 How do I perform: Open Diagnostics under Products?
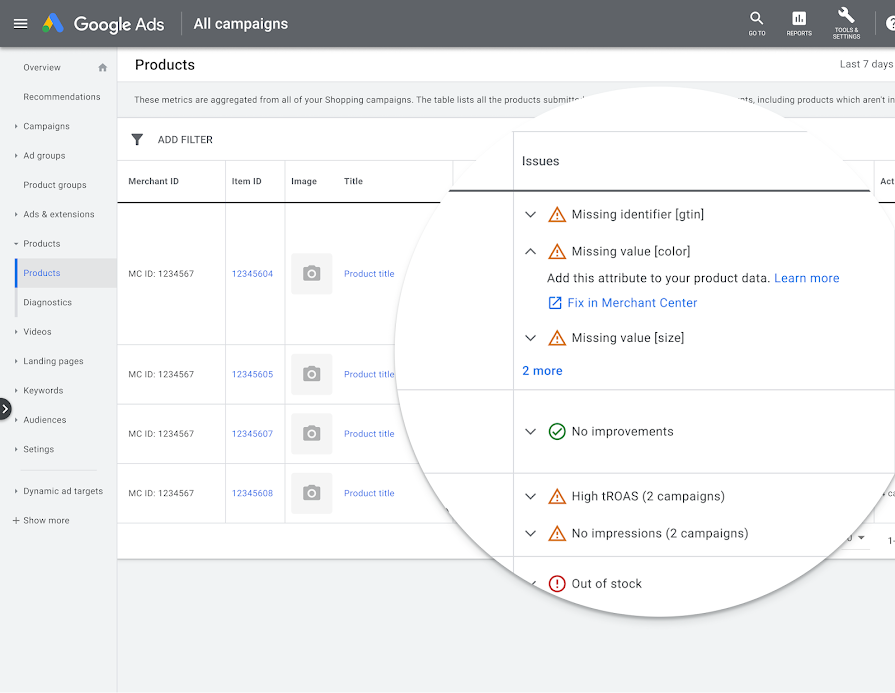(x=47, y=303)
